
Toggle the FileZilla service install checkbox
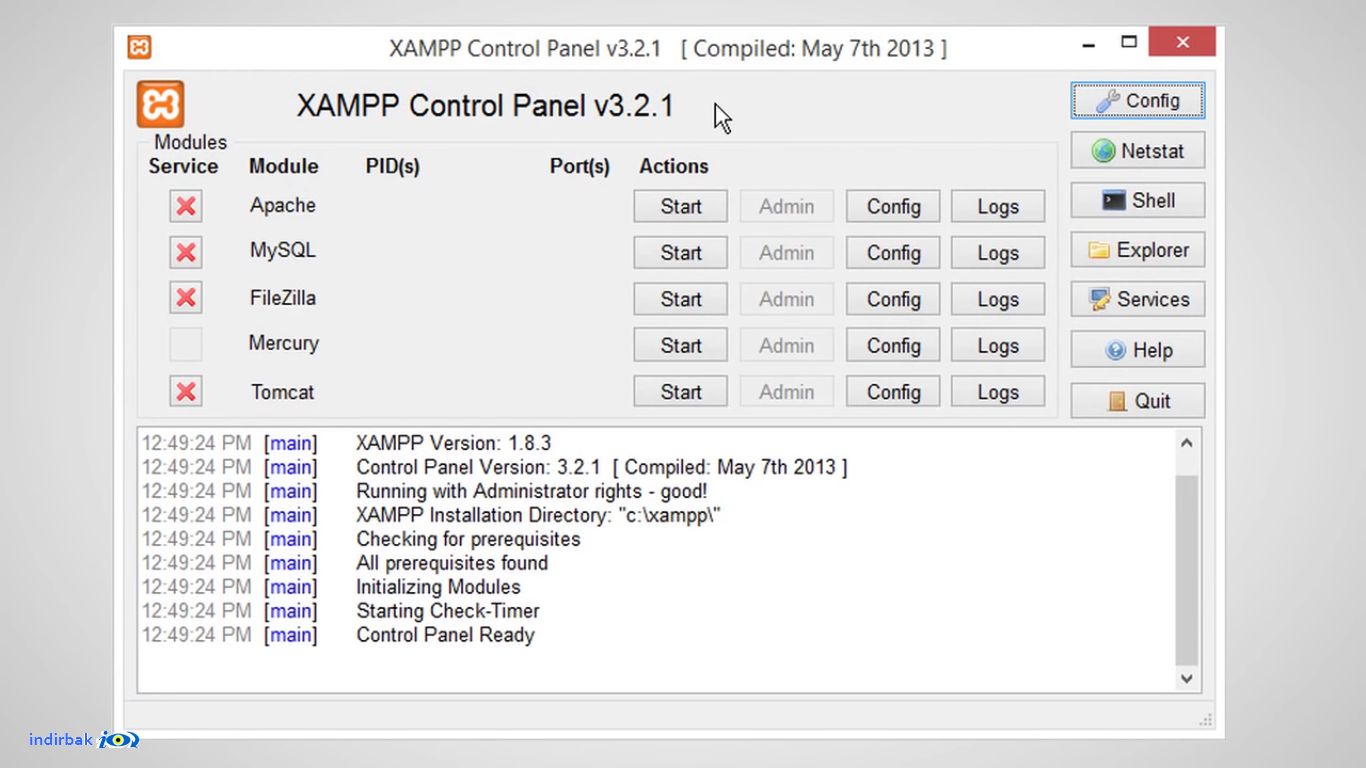click(186, 298)
